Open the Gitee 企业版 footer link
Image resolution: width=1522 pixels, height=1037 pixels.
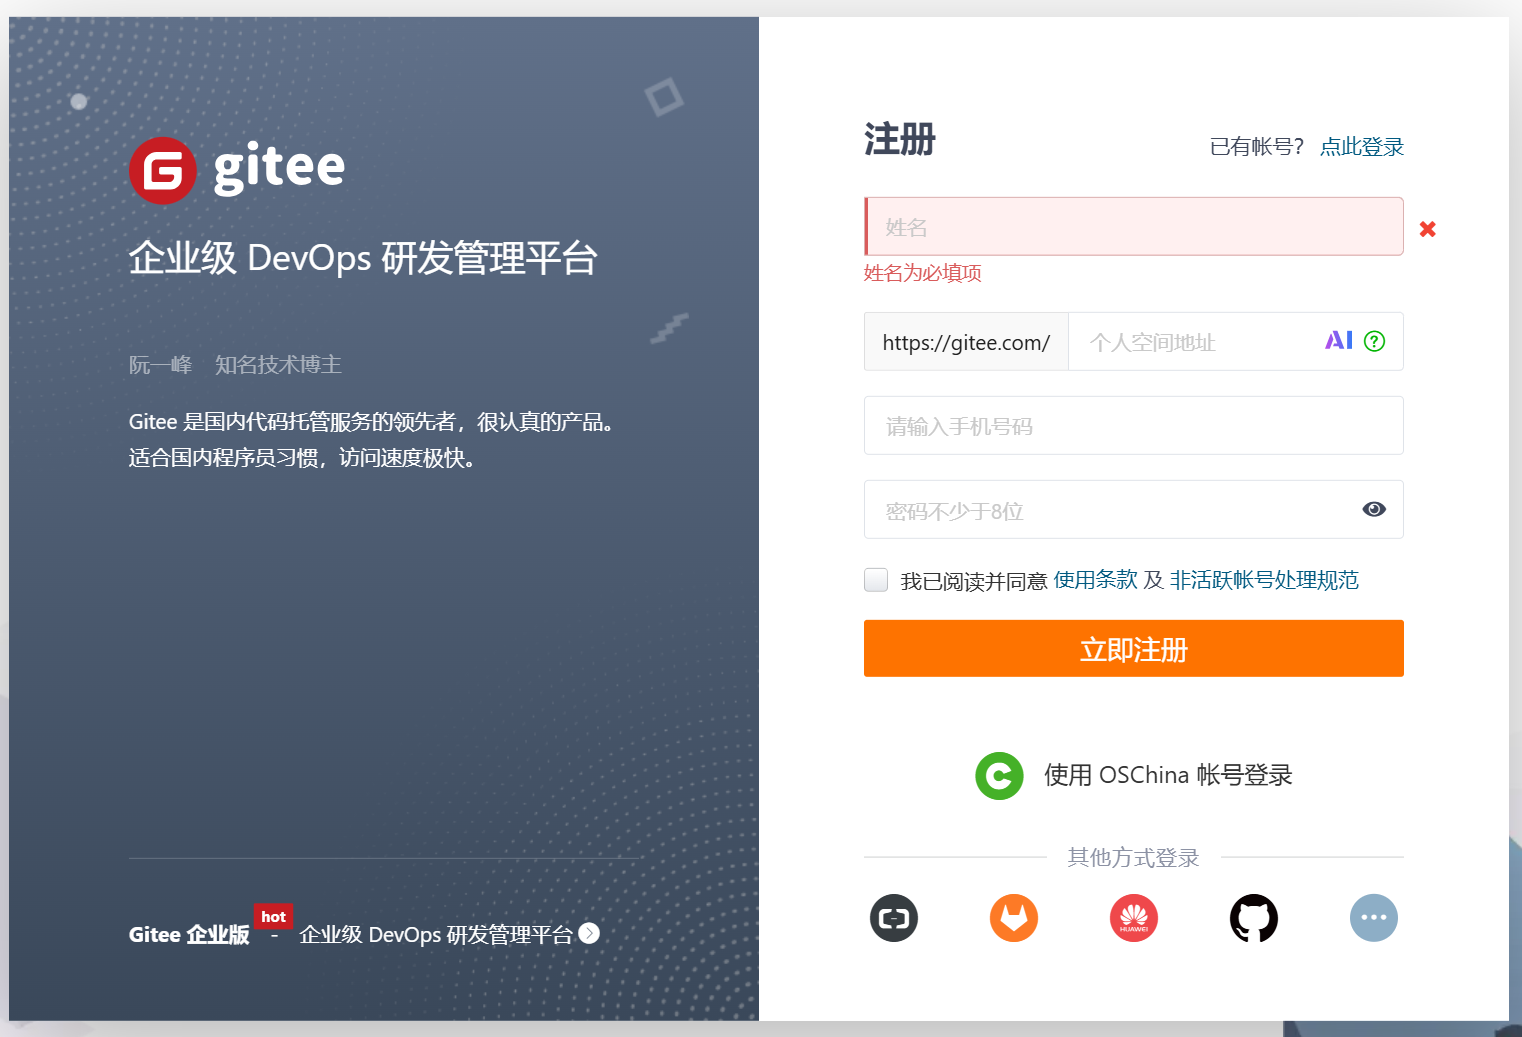pos(189,934)
